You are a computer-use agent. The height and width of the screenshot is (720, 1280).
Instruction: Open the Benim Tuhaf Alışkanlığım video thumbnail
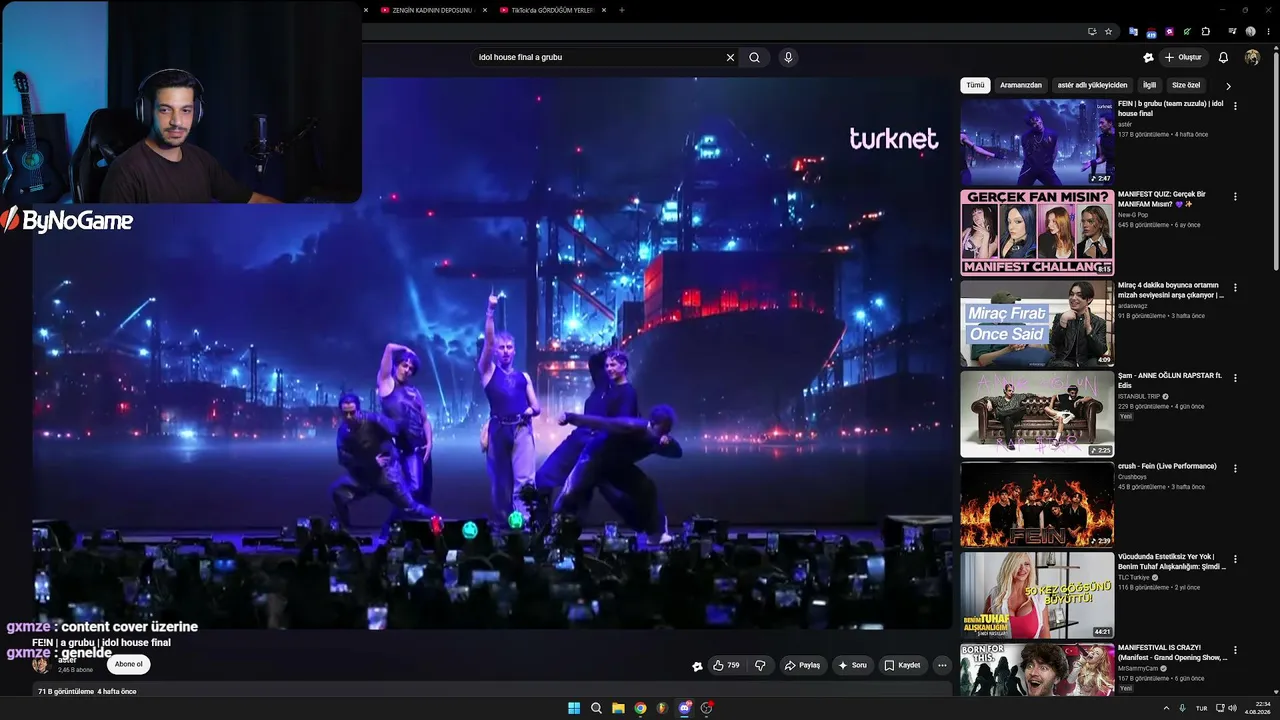coord(1037,595)
